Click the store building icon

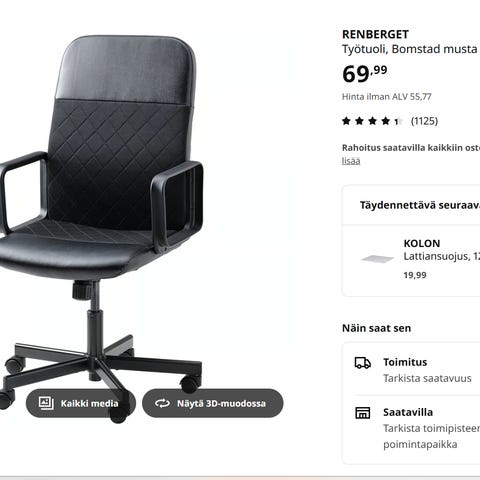tap(363, 413)
